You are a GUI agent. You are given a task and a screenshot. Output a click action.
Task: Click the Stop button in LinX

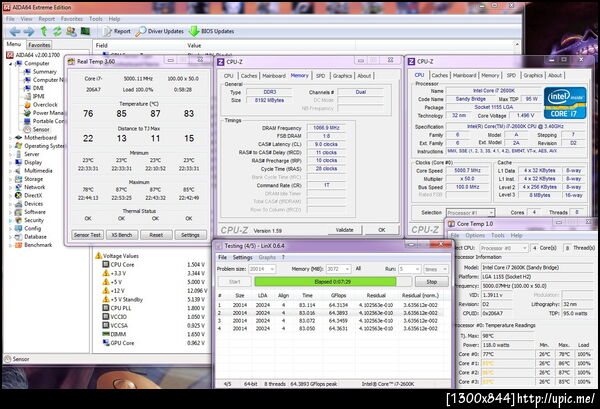tap(432, 282)
